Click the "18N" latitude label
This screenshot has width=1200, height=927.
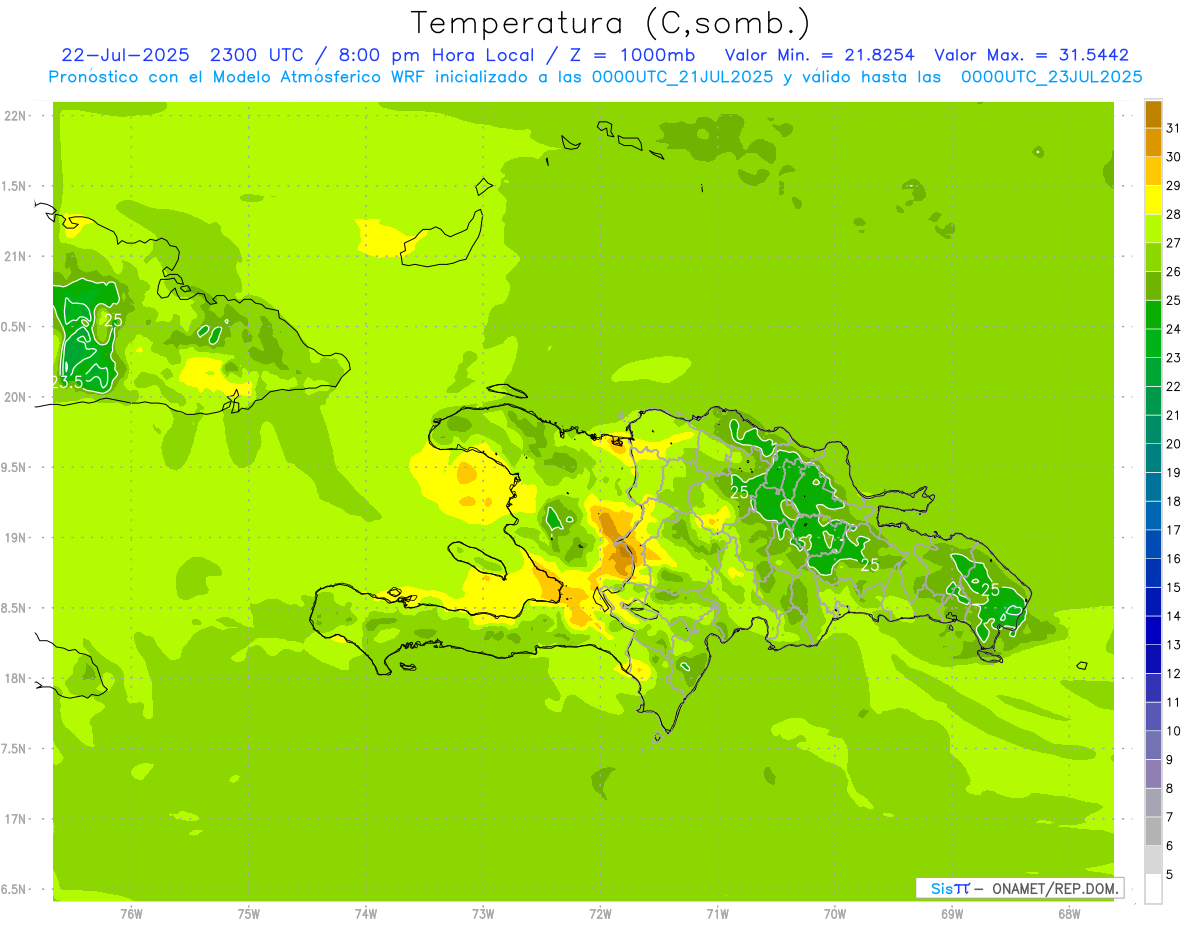click(16, 678)
